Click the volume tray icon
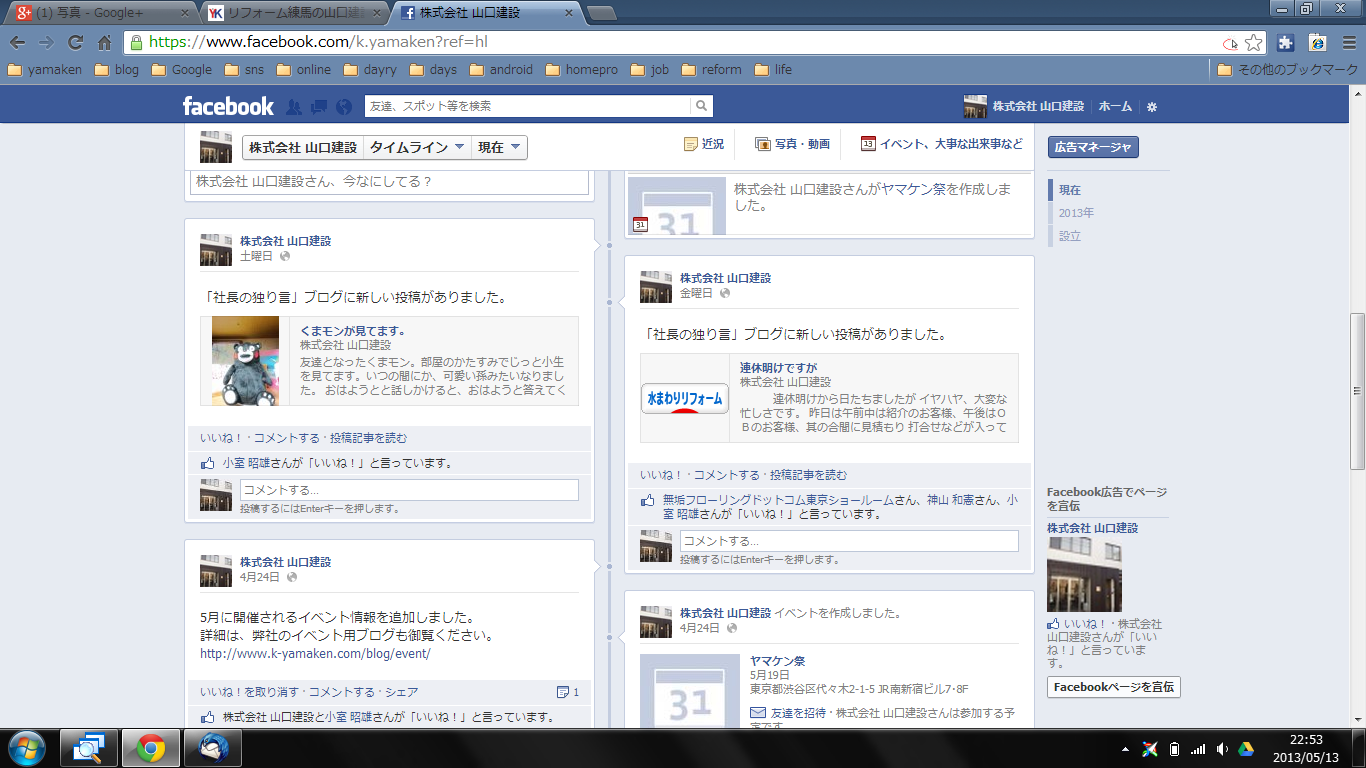The image size is (1366, 768). coord(1222,749)
